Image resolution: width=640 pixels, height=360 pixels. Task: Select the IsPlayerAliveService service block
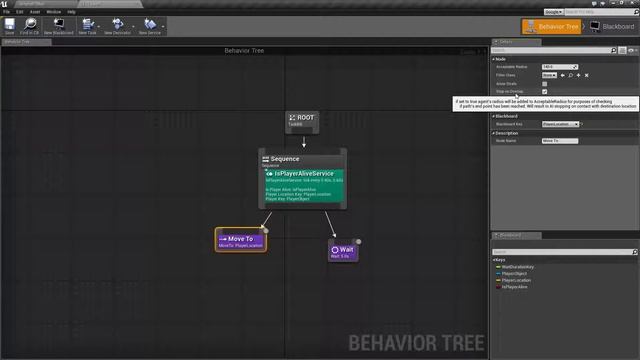tap(304, 186)
